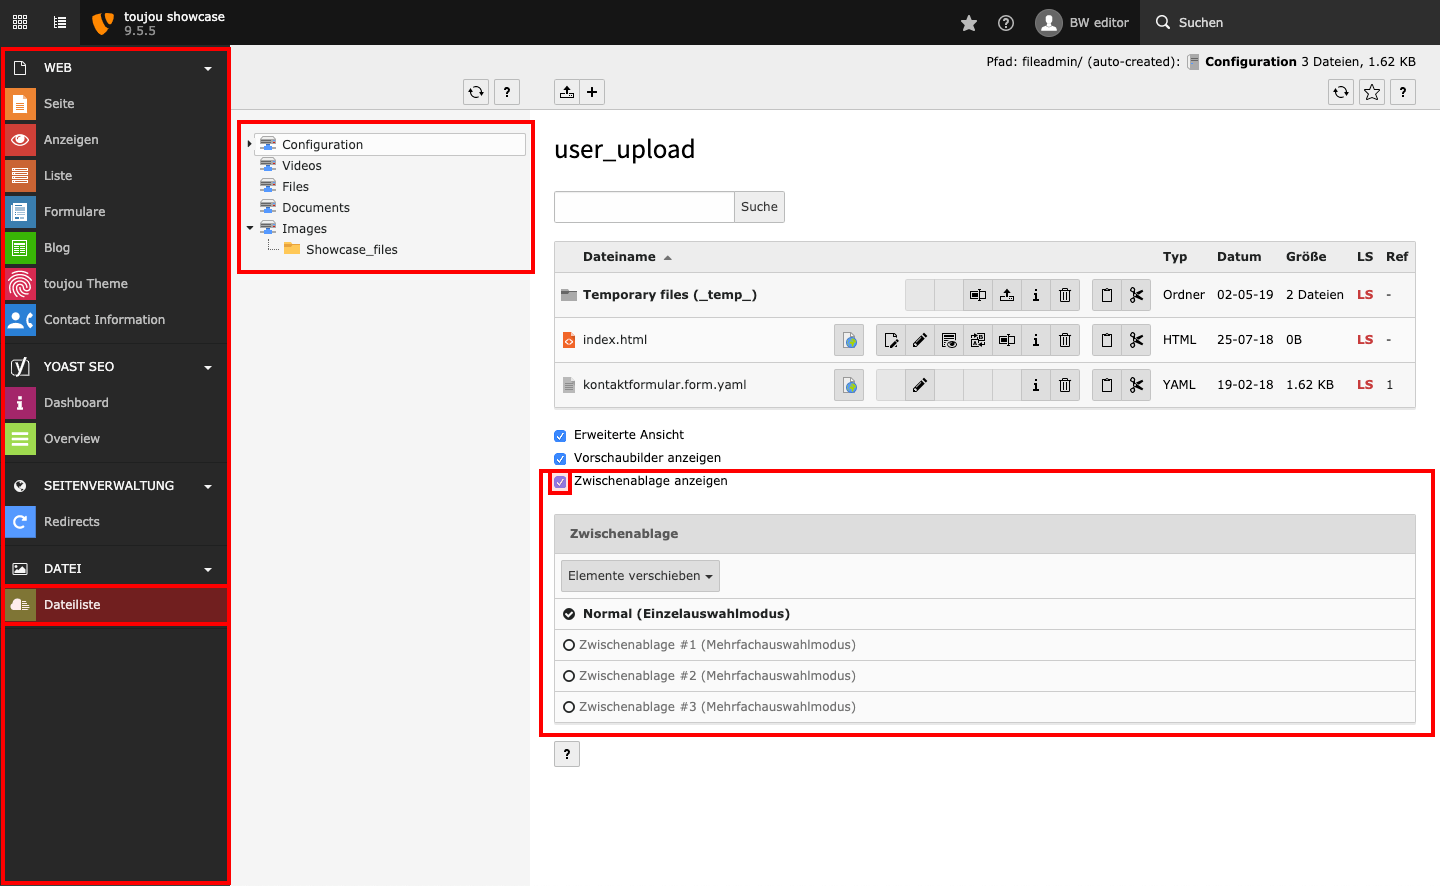Open bookmarks star icon in top bar
The height and width of the screenshot is (886, 1440).
[x=968, y=23]
